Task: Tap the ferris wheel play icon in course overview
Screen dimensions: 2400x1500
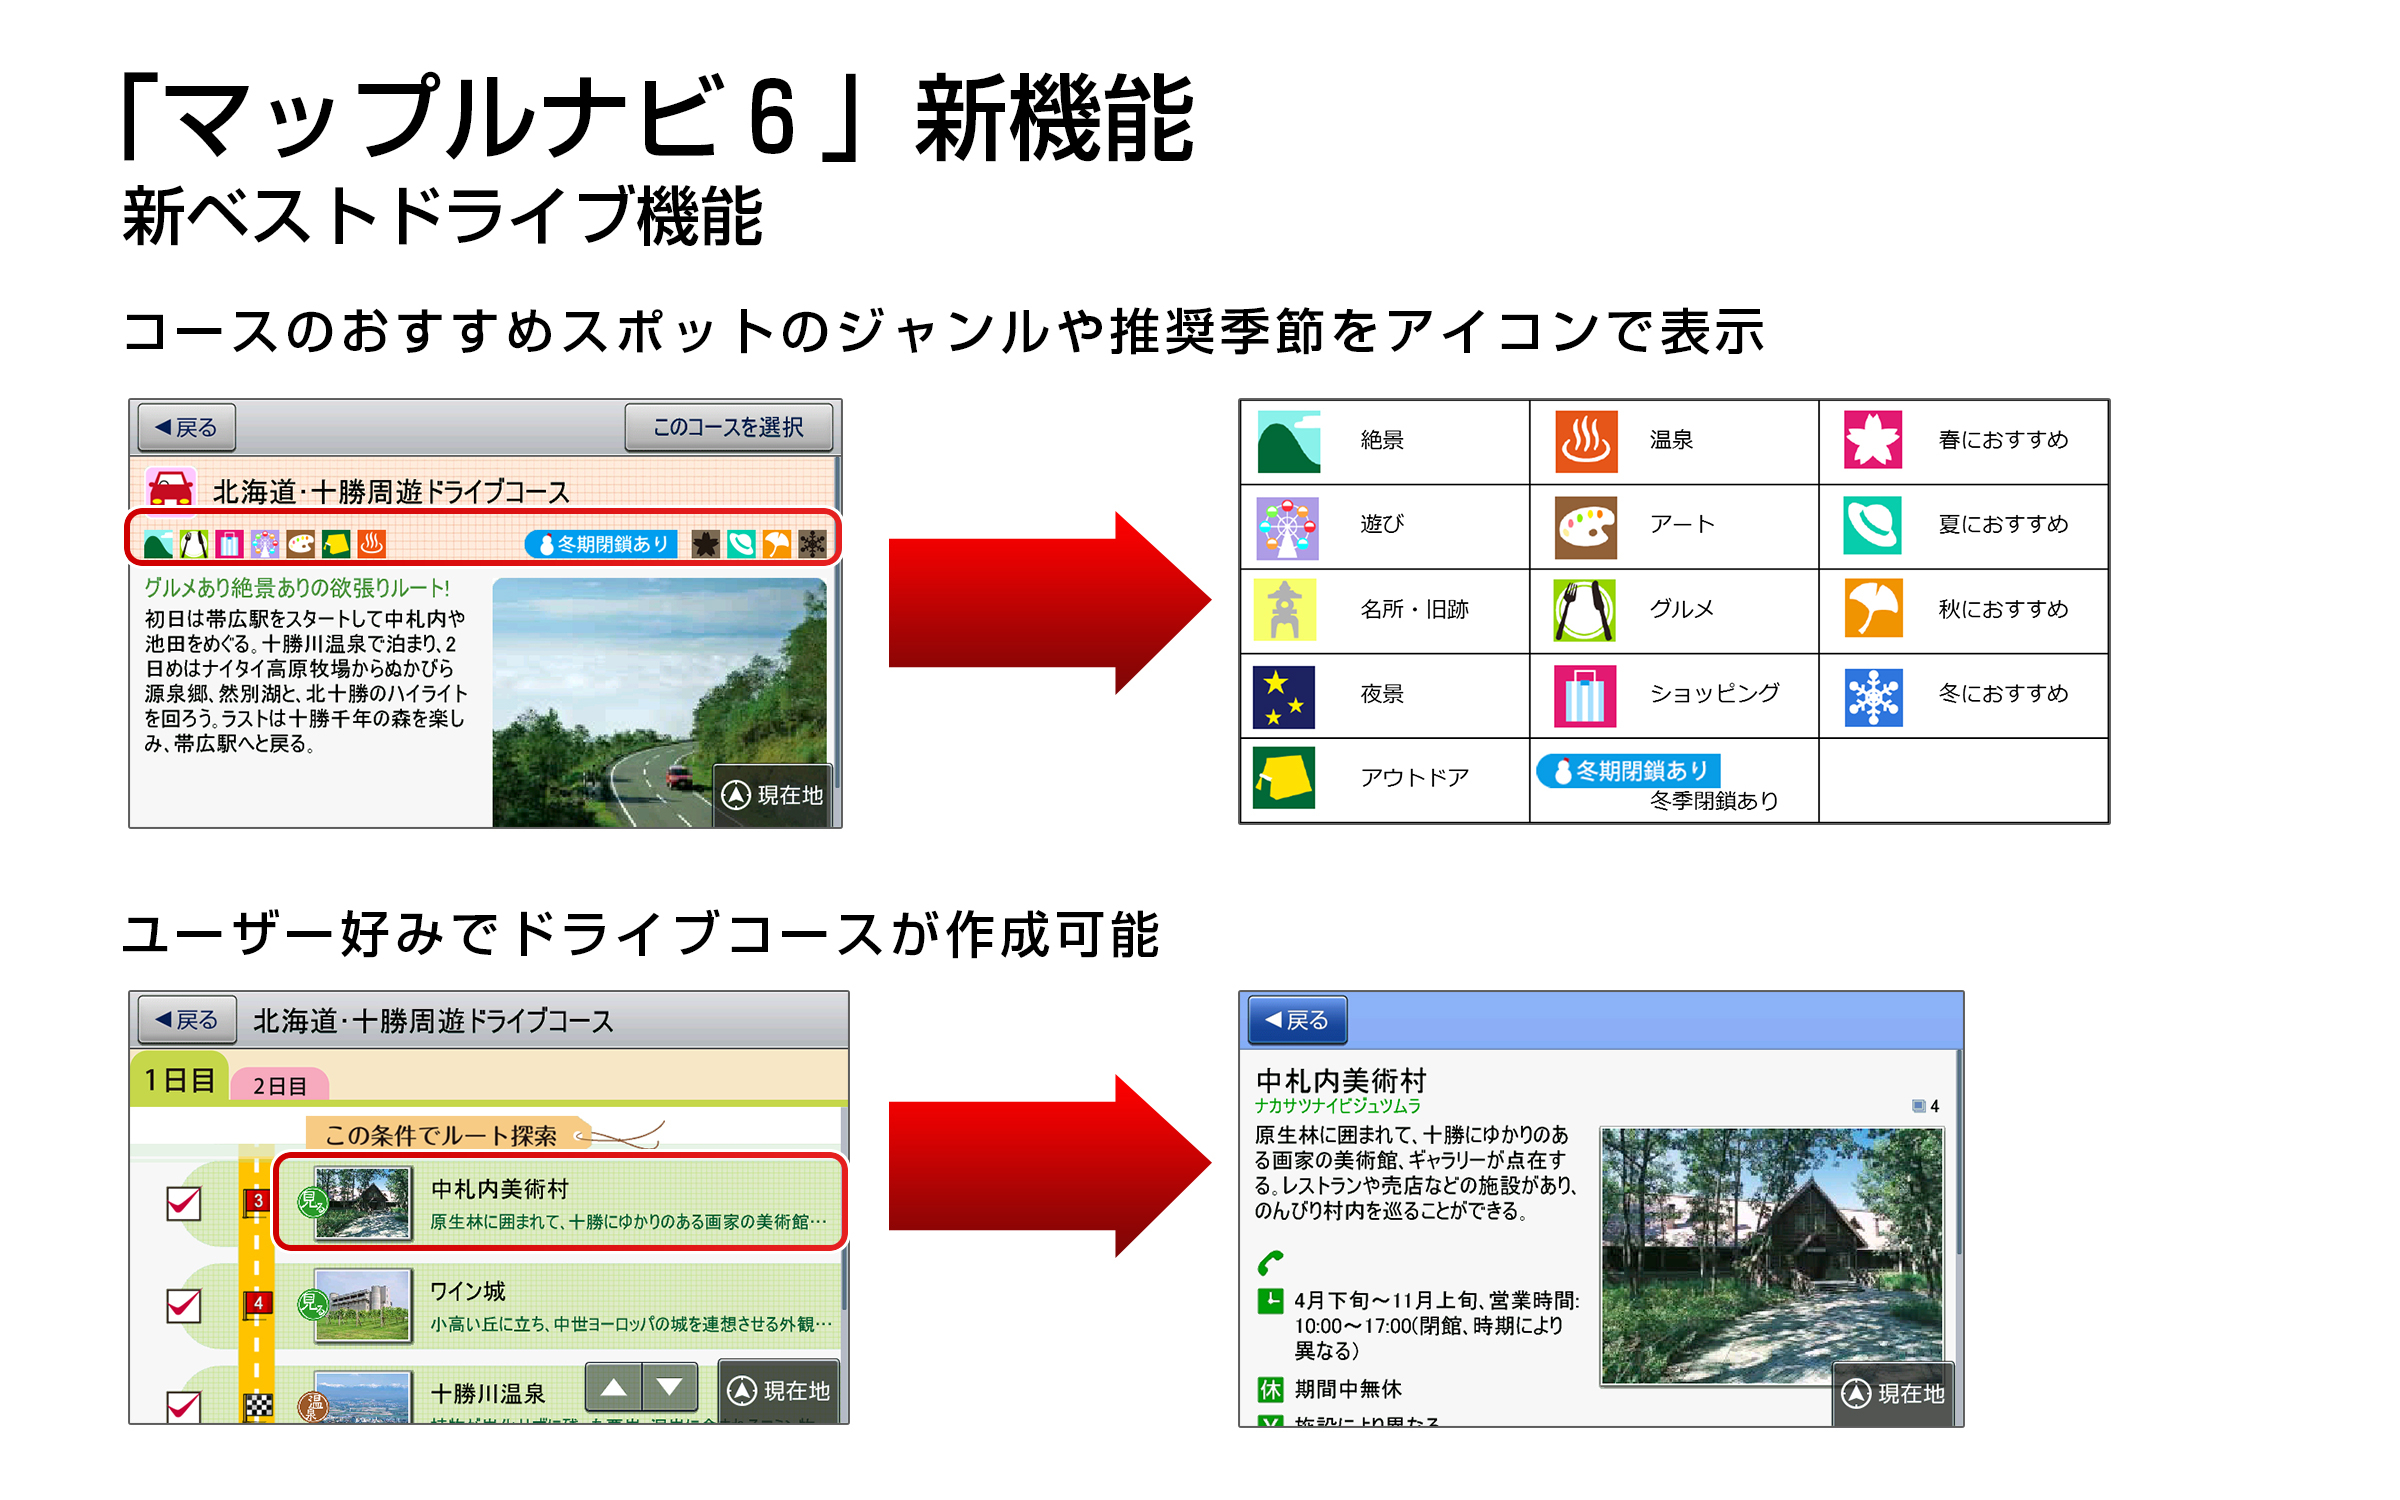Action: [x=265, y=544]
